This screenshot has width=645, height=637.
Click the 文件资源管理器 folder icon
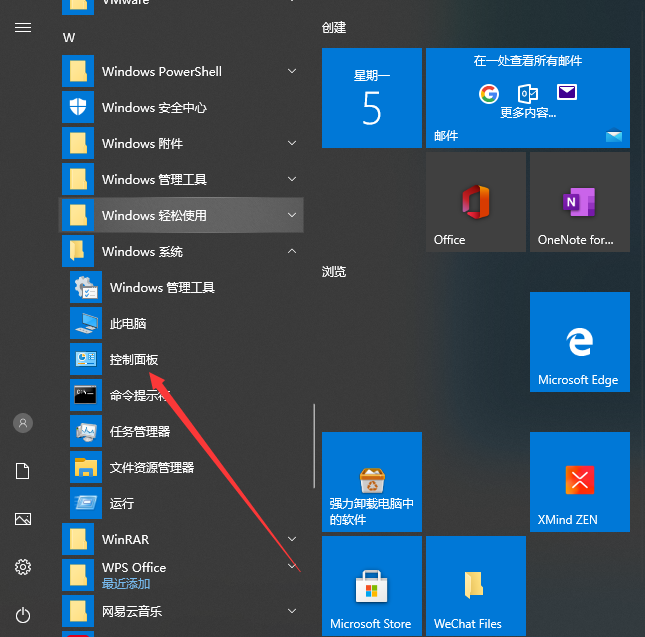[x=86, y=467]
